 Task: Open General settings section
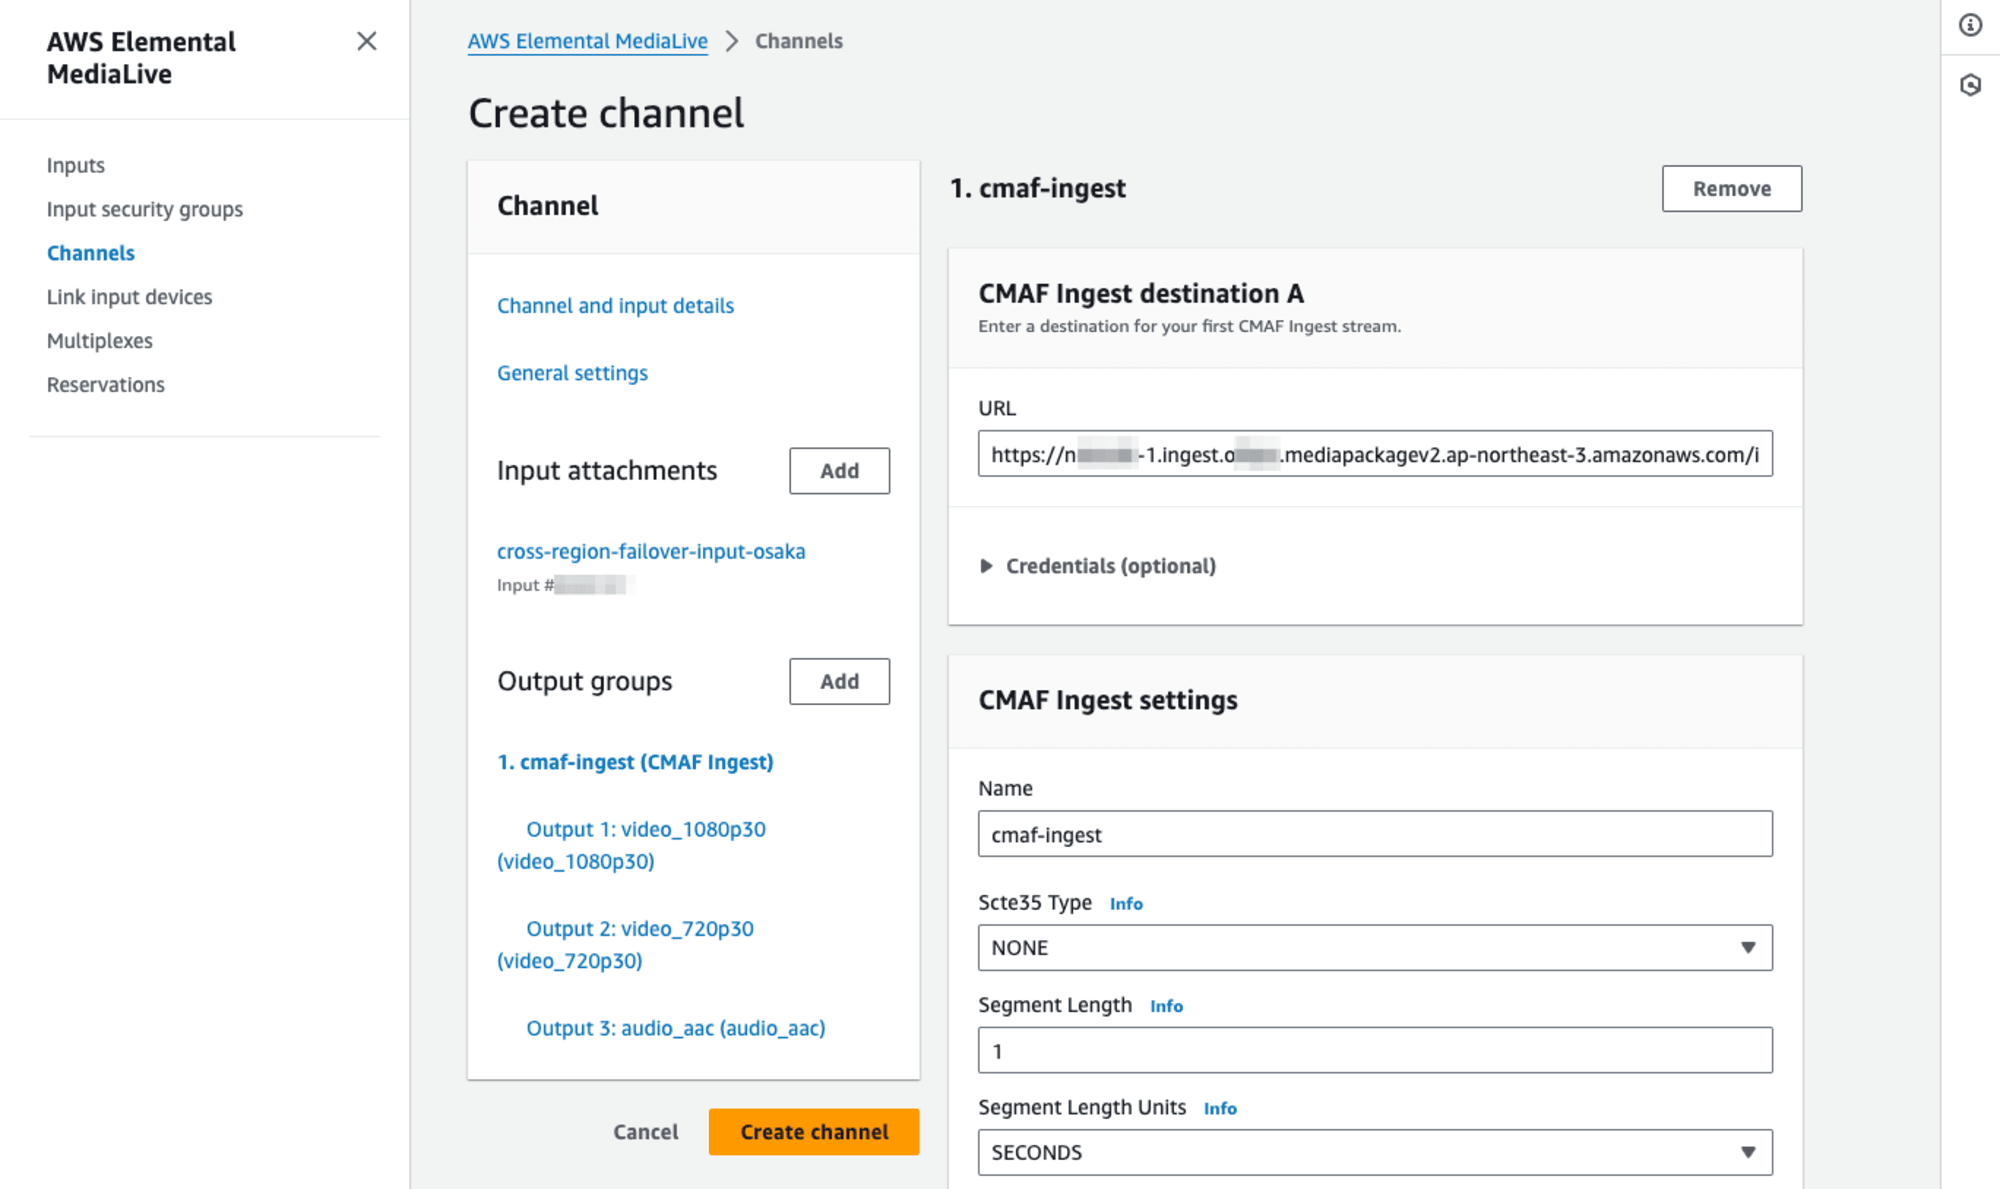pos(573,373)
